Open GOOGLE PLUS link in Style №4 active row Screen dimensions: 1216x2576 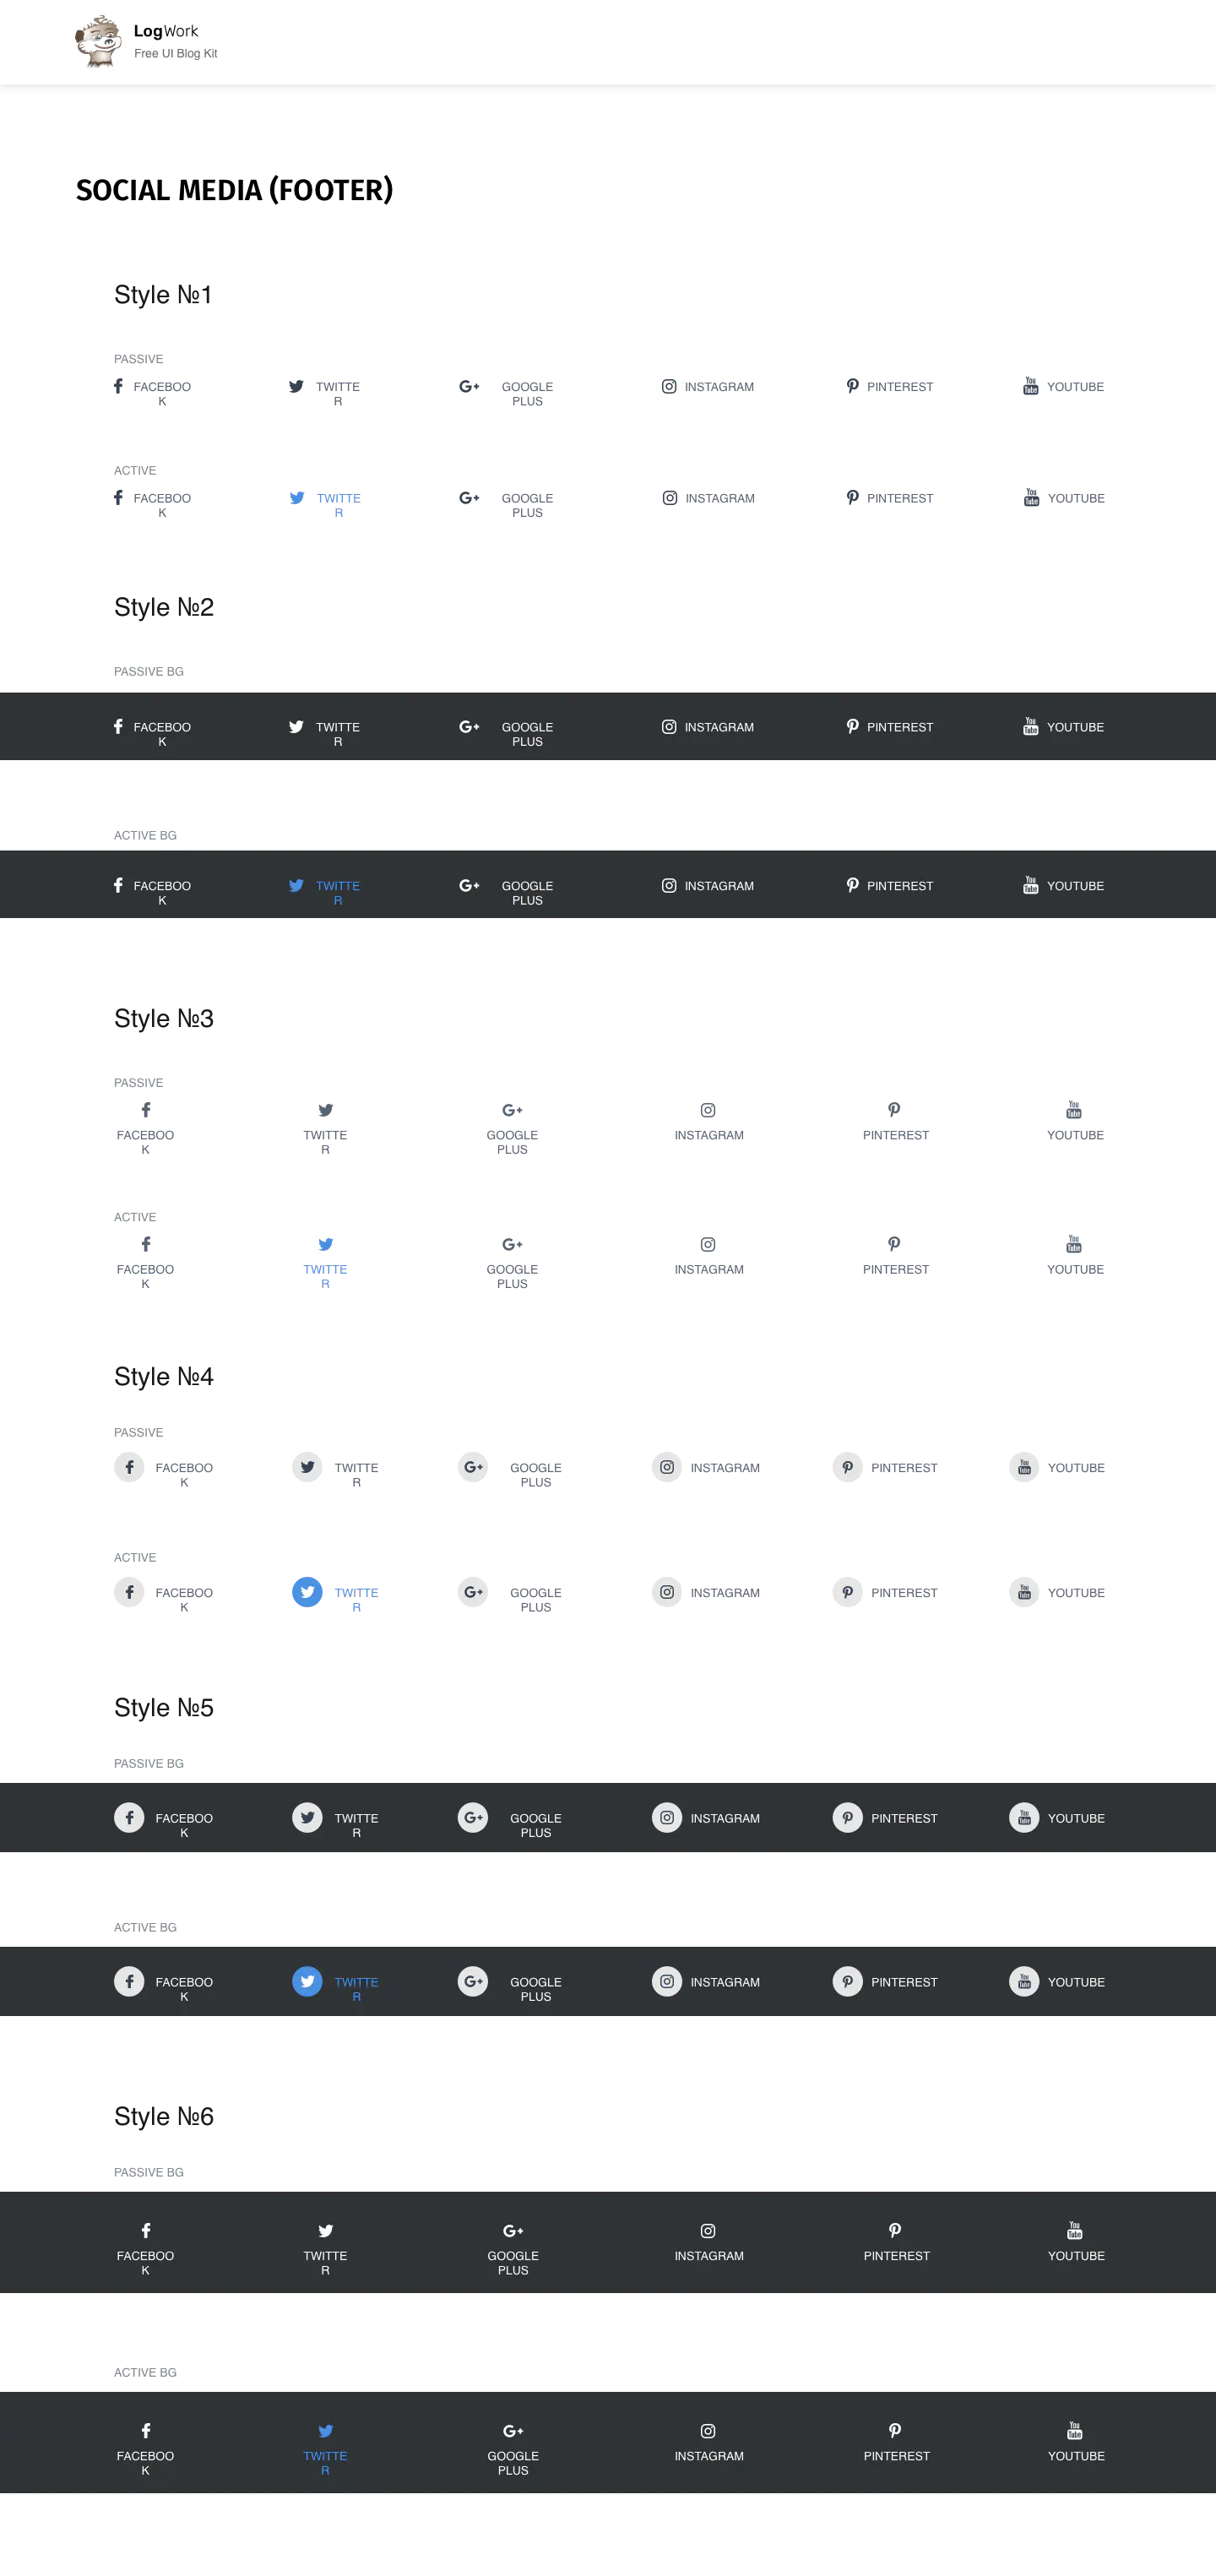click(536, 1600)
